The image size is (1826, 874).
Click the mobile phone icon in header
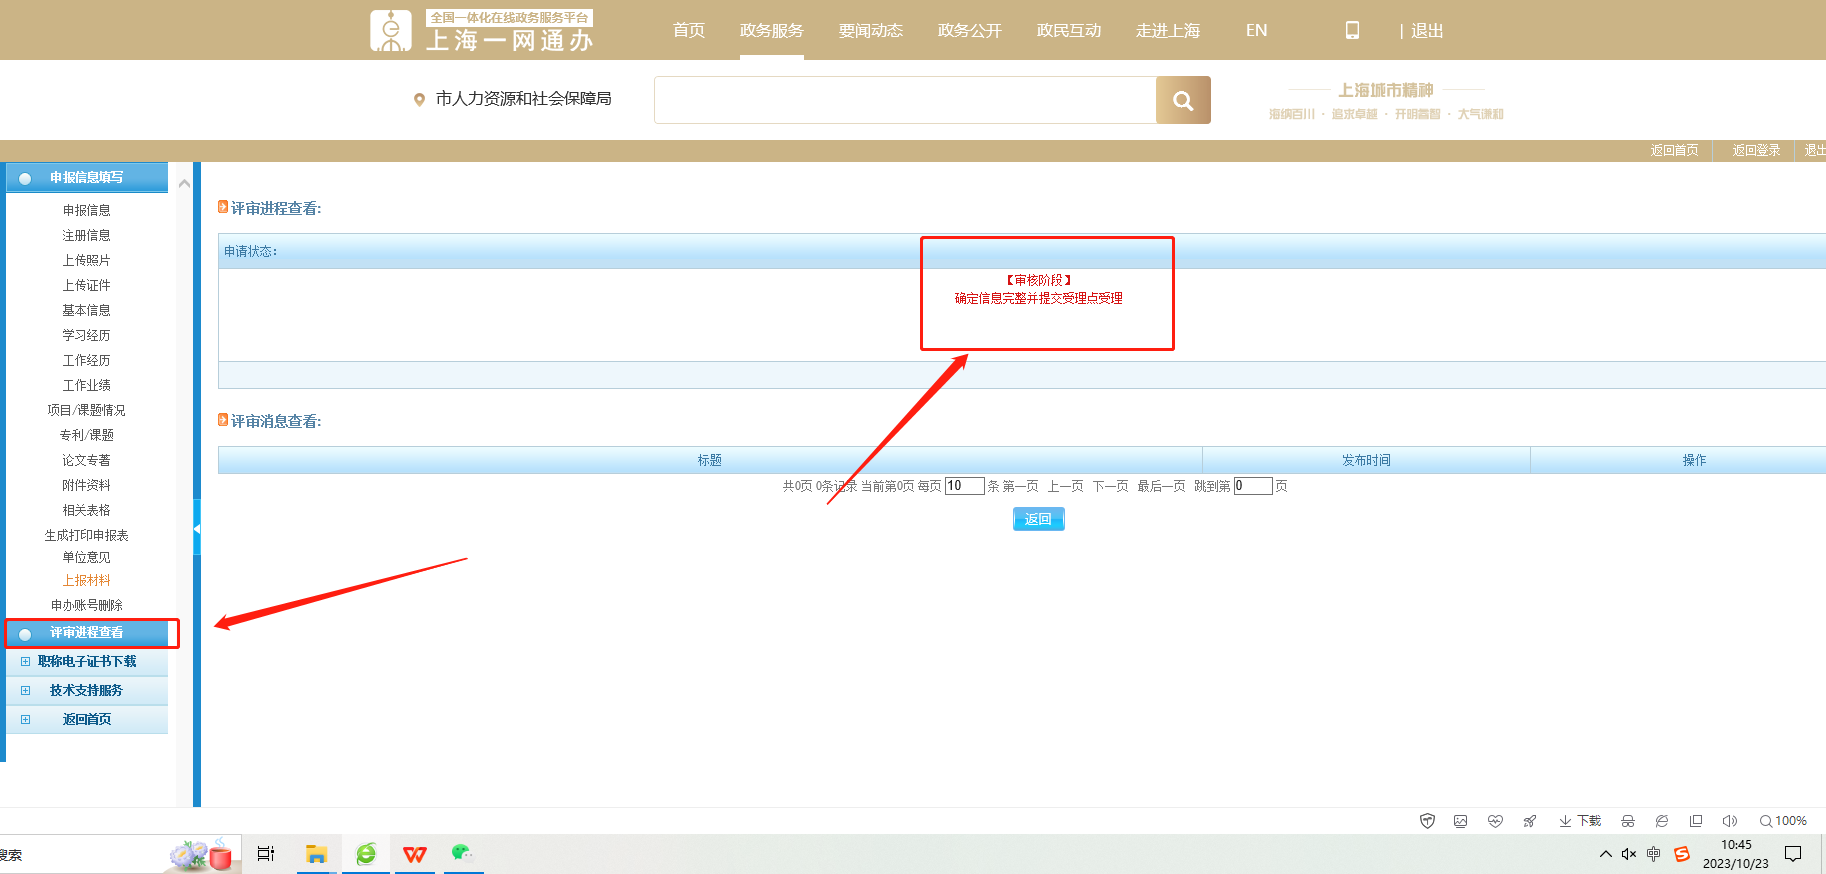(x=1352, y=31)
